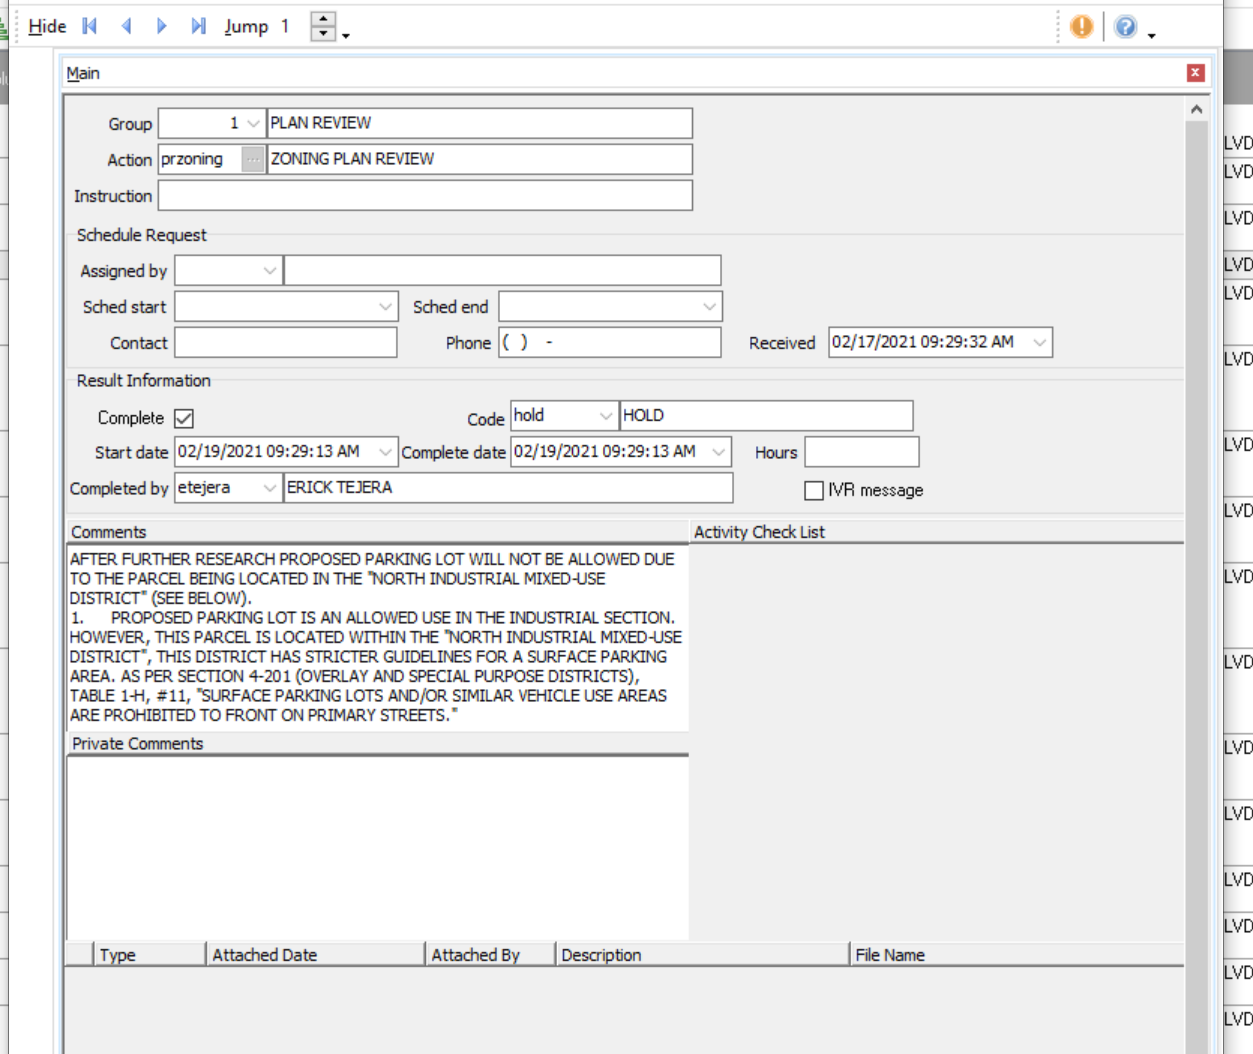Click the File Name column header
This screenshot has width=1253, height=1054.
[889, 955]
